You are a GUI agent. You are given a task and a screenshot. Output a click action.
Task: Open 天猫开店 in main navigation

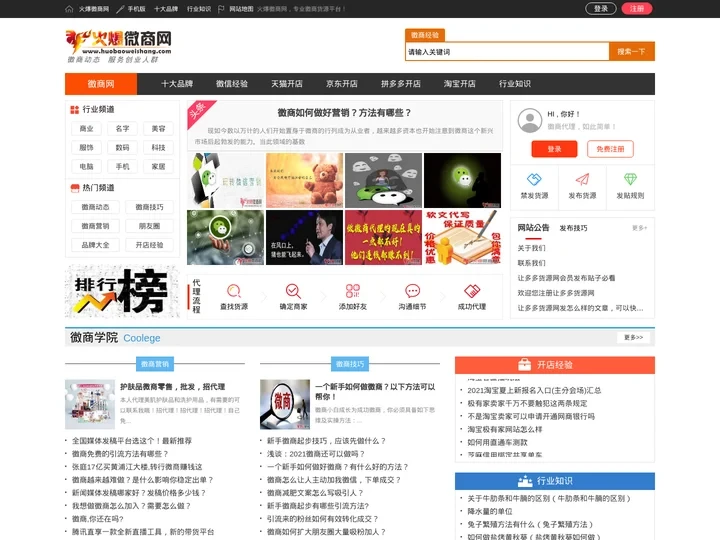(x=287, y=84)
